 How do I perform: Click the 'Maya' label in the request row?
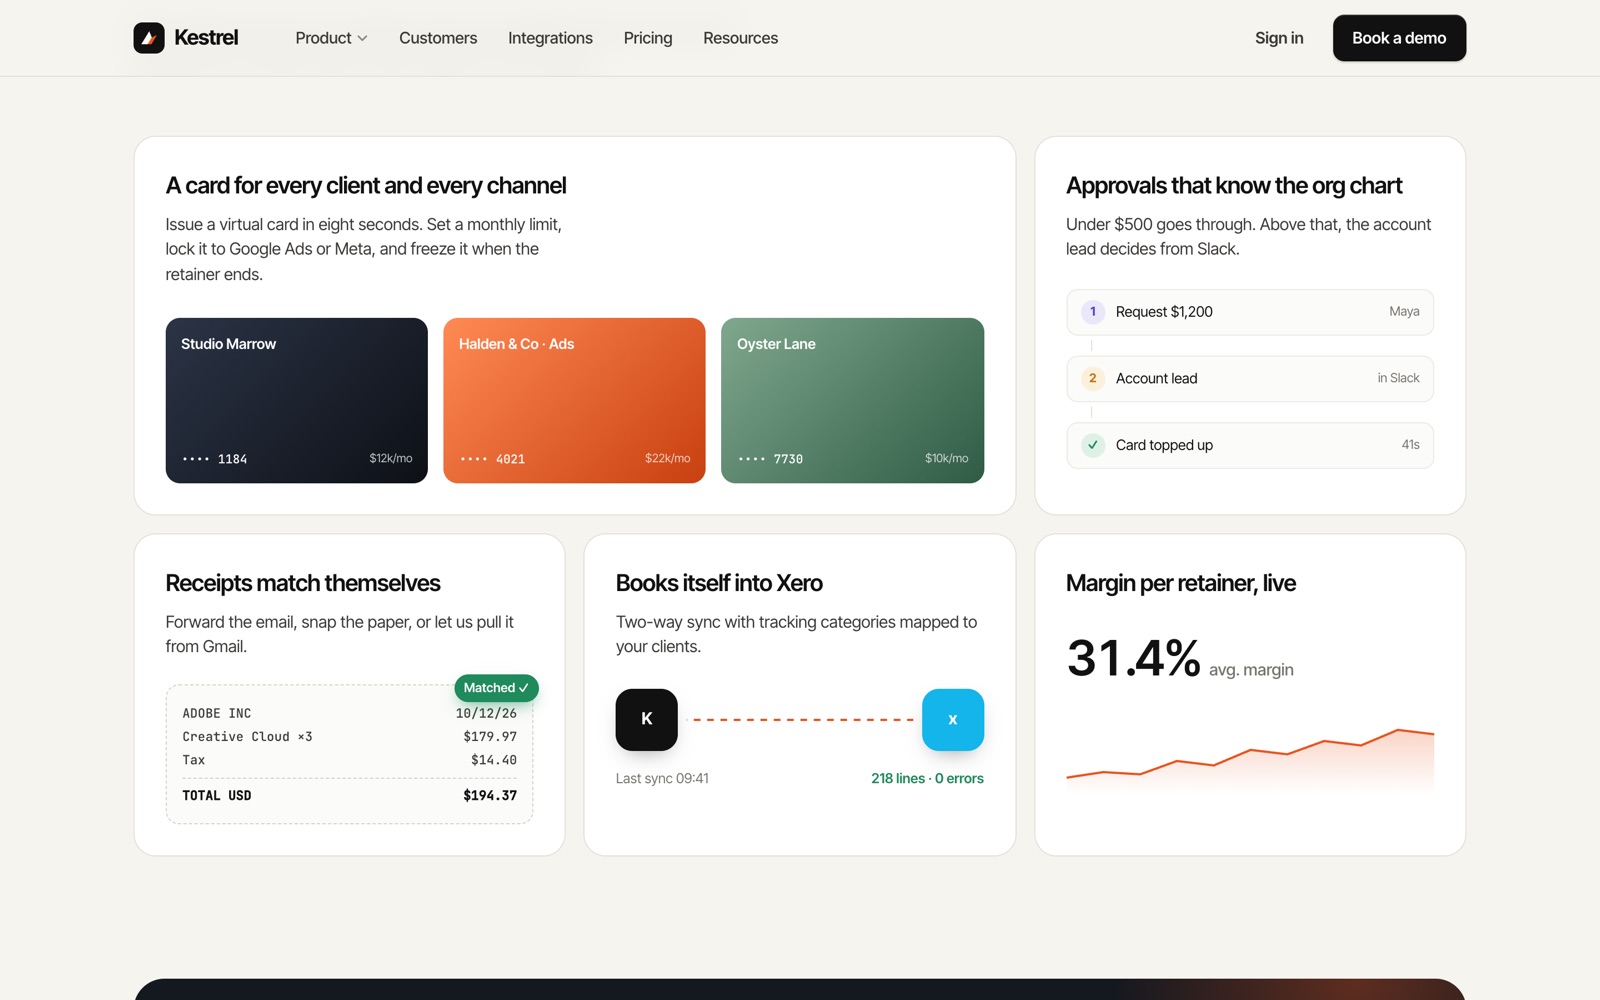click(1404, 312)
